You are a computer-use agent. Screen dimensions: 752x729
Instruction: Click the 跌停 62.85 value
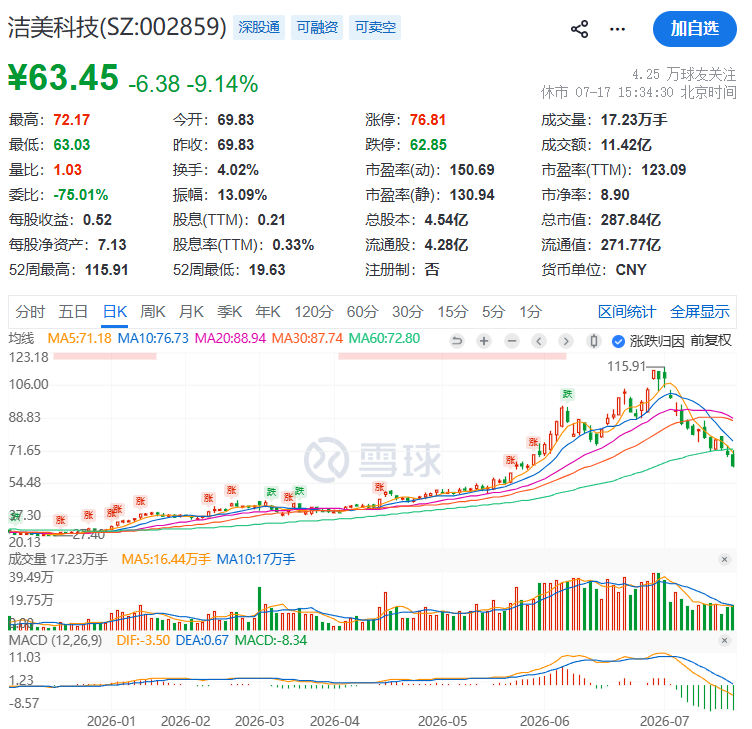point(428,145)
